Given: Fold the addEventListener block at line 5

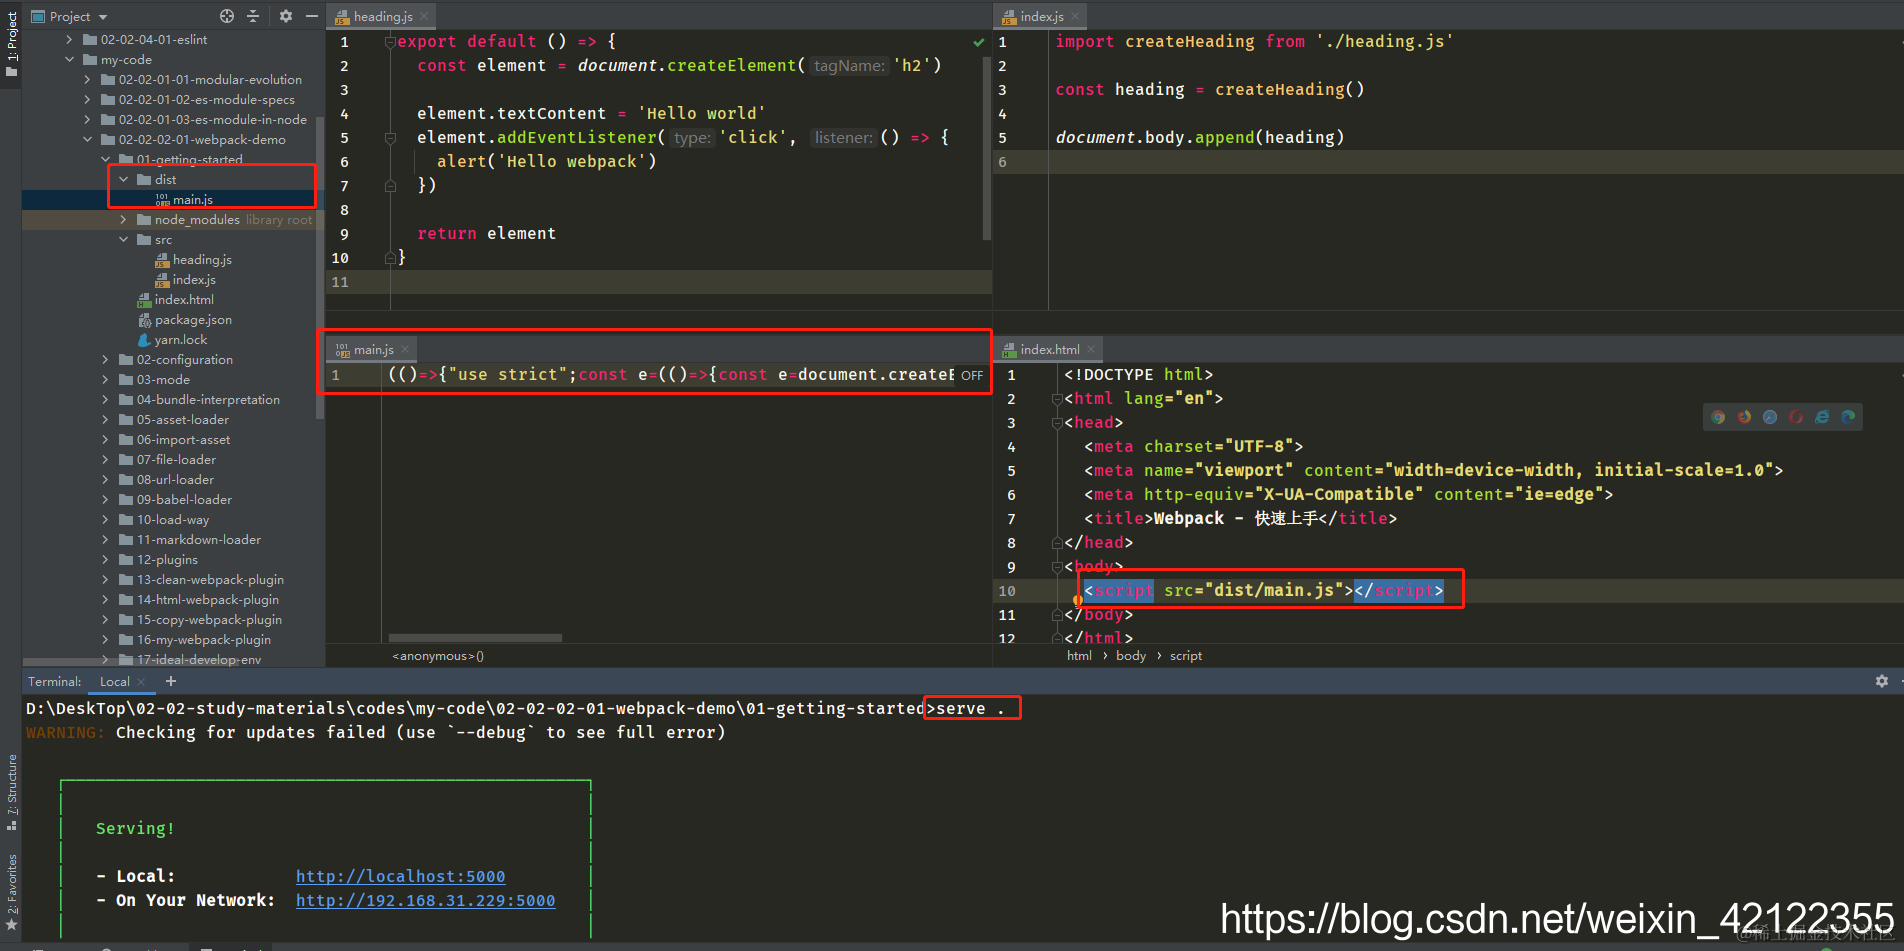Looking at the screenshot, I should tap(390, 138).
